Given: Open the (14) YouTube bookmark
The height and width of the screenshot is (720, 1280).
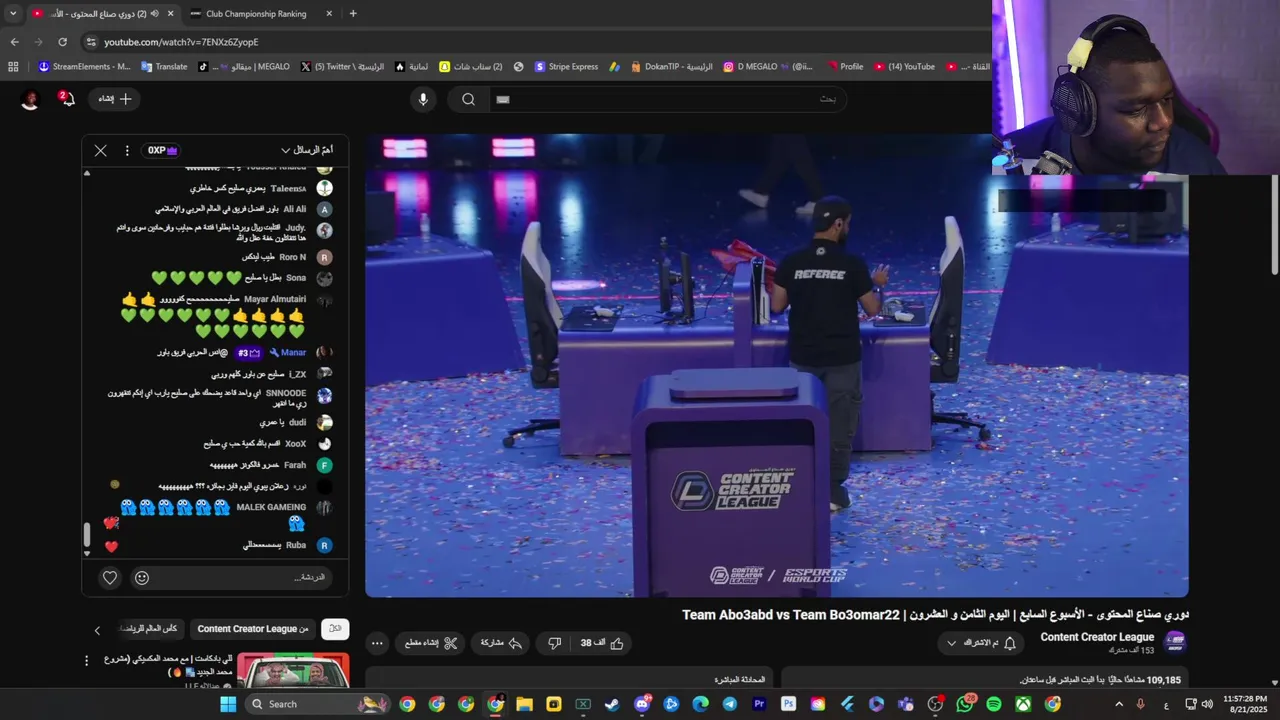Looking at the screenshot, I should 904,67.
